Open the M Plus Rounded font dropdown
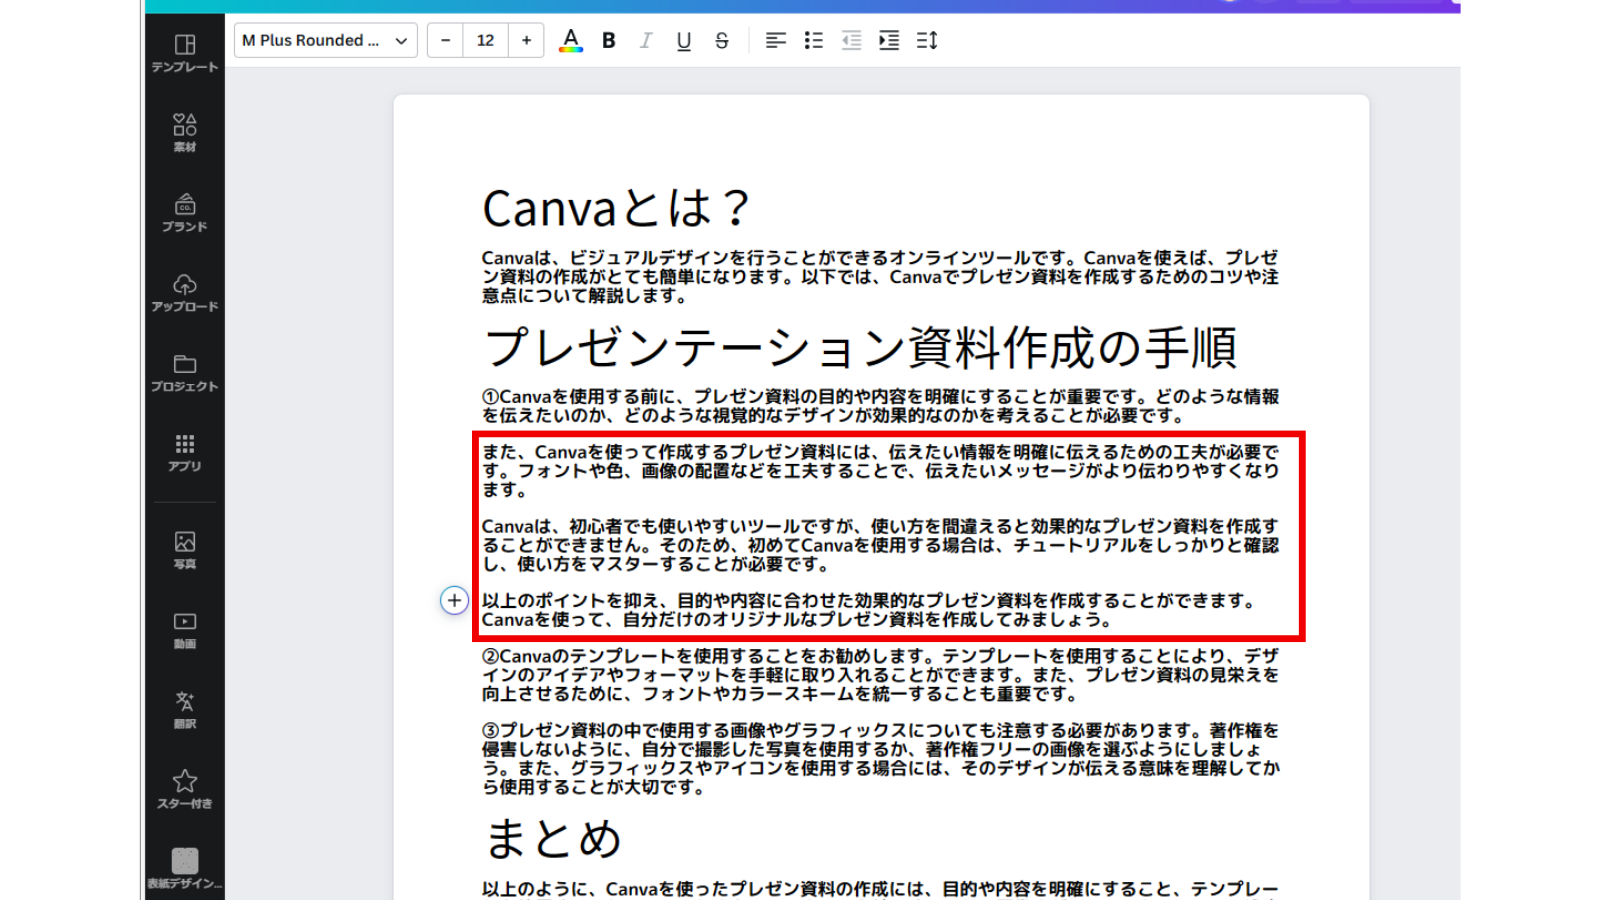This screenshot has height=900, width=1600. point(326,40)
